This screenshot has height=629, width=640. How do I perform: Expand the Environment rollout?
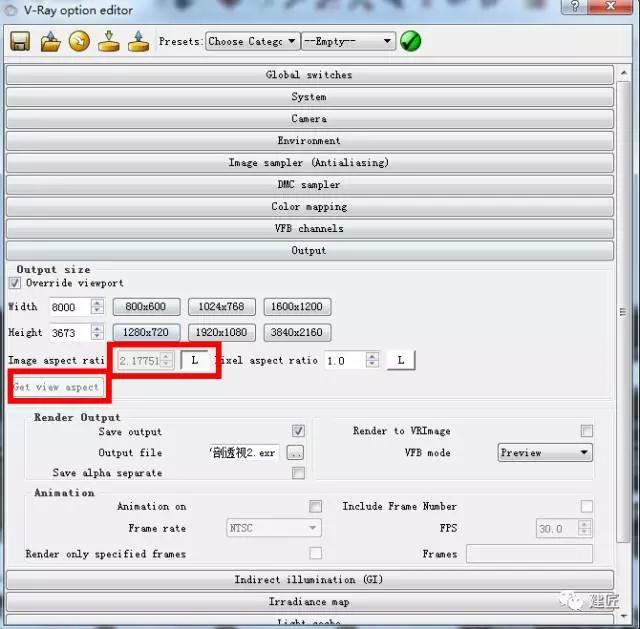coord(310,141)
